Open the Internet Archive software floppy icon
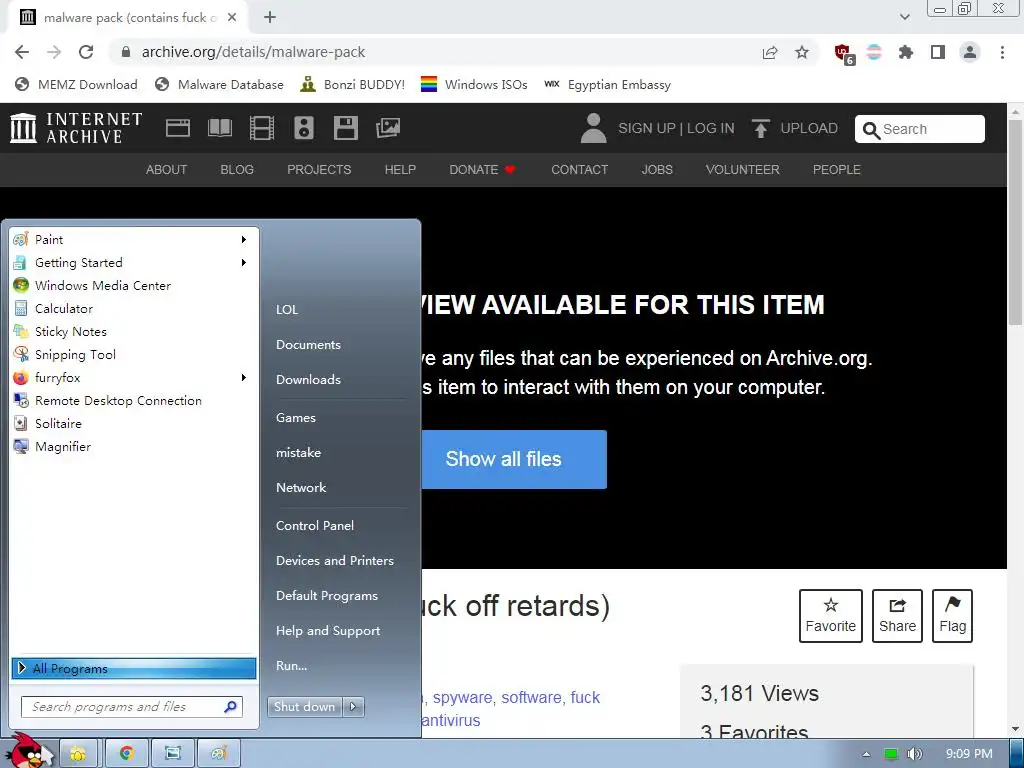1024x768 pixels. coord(345,128)
